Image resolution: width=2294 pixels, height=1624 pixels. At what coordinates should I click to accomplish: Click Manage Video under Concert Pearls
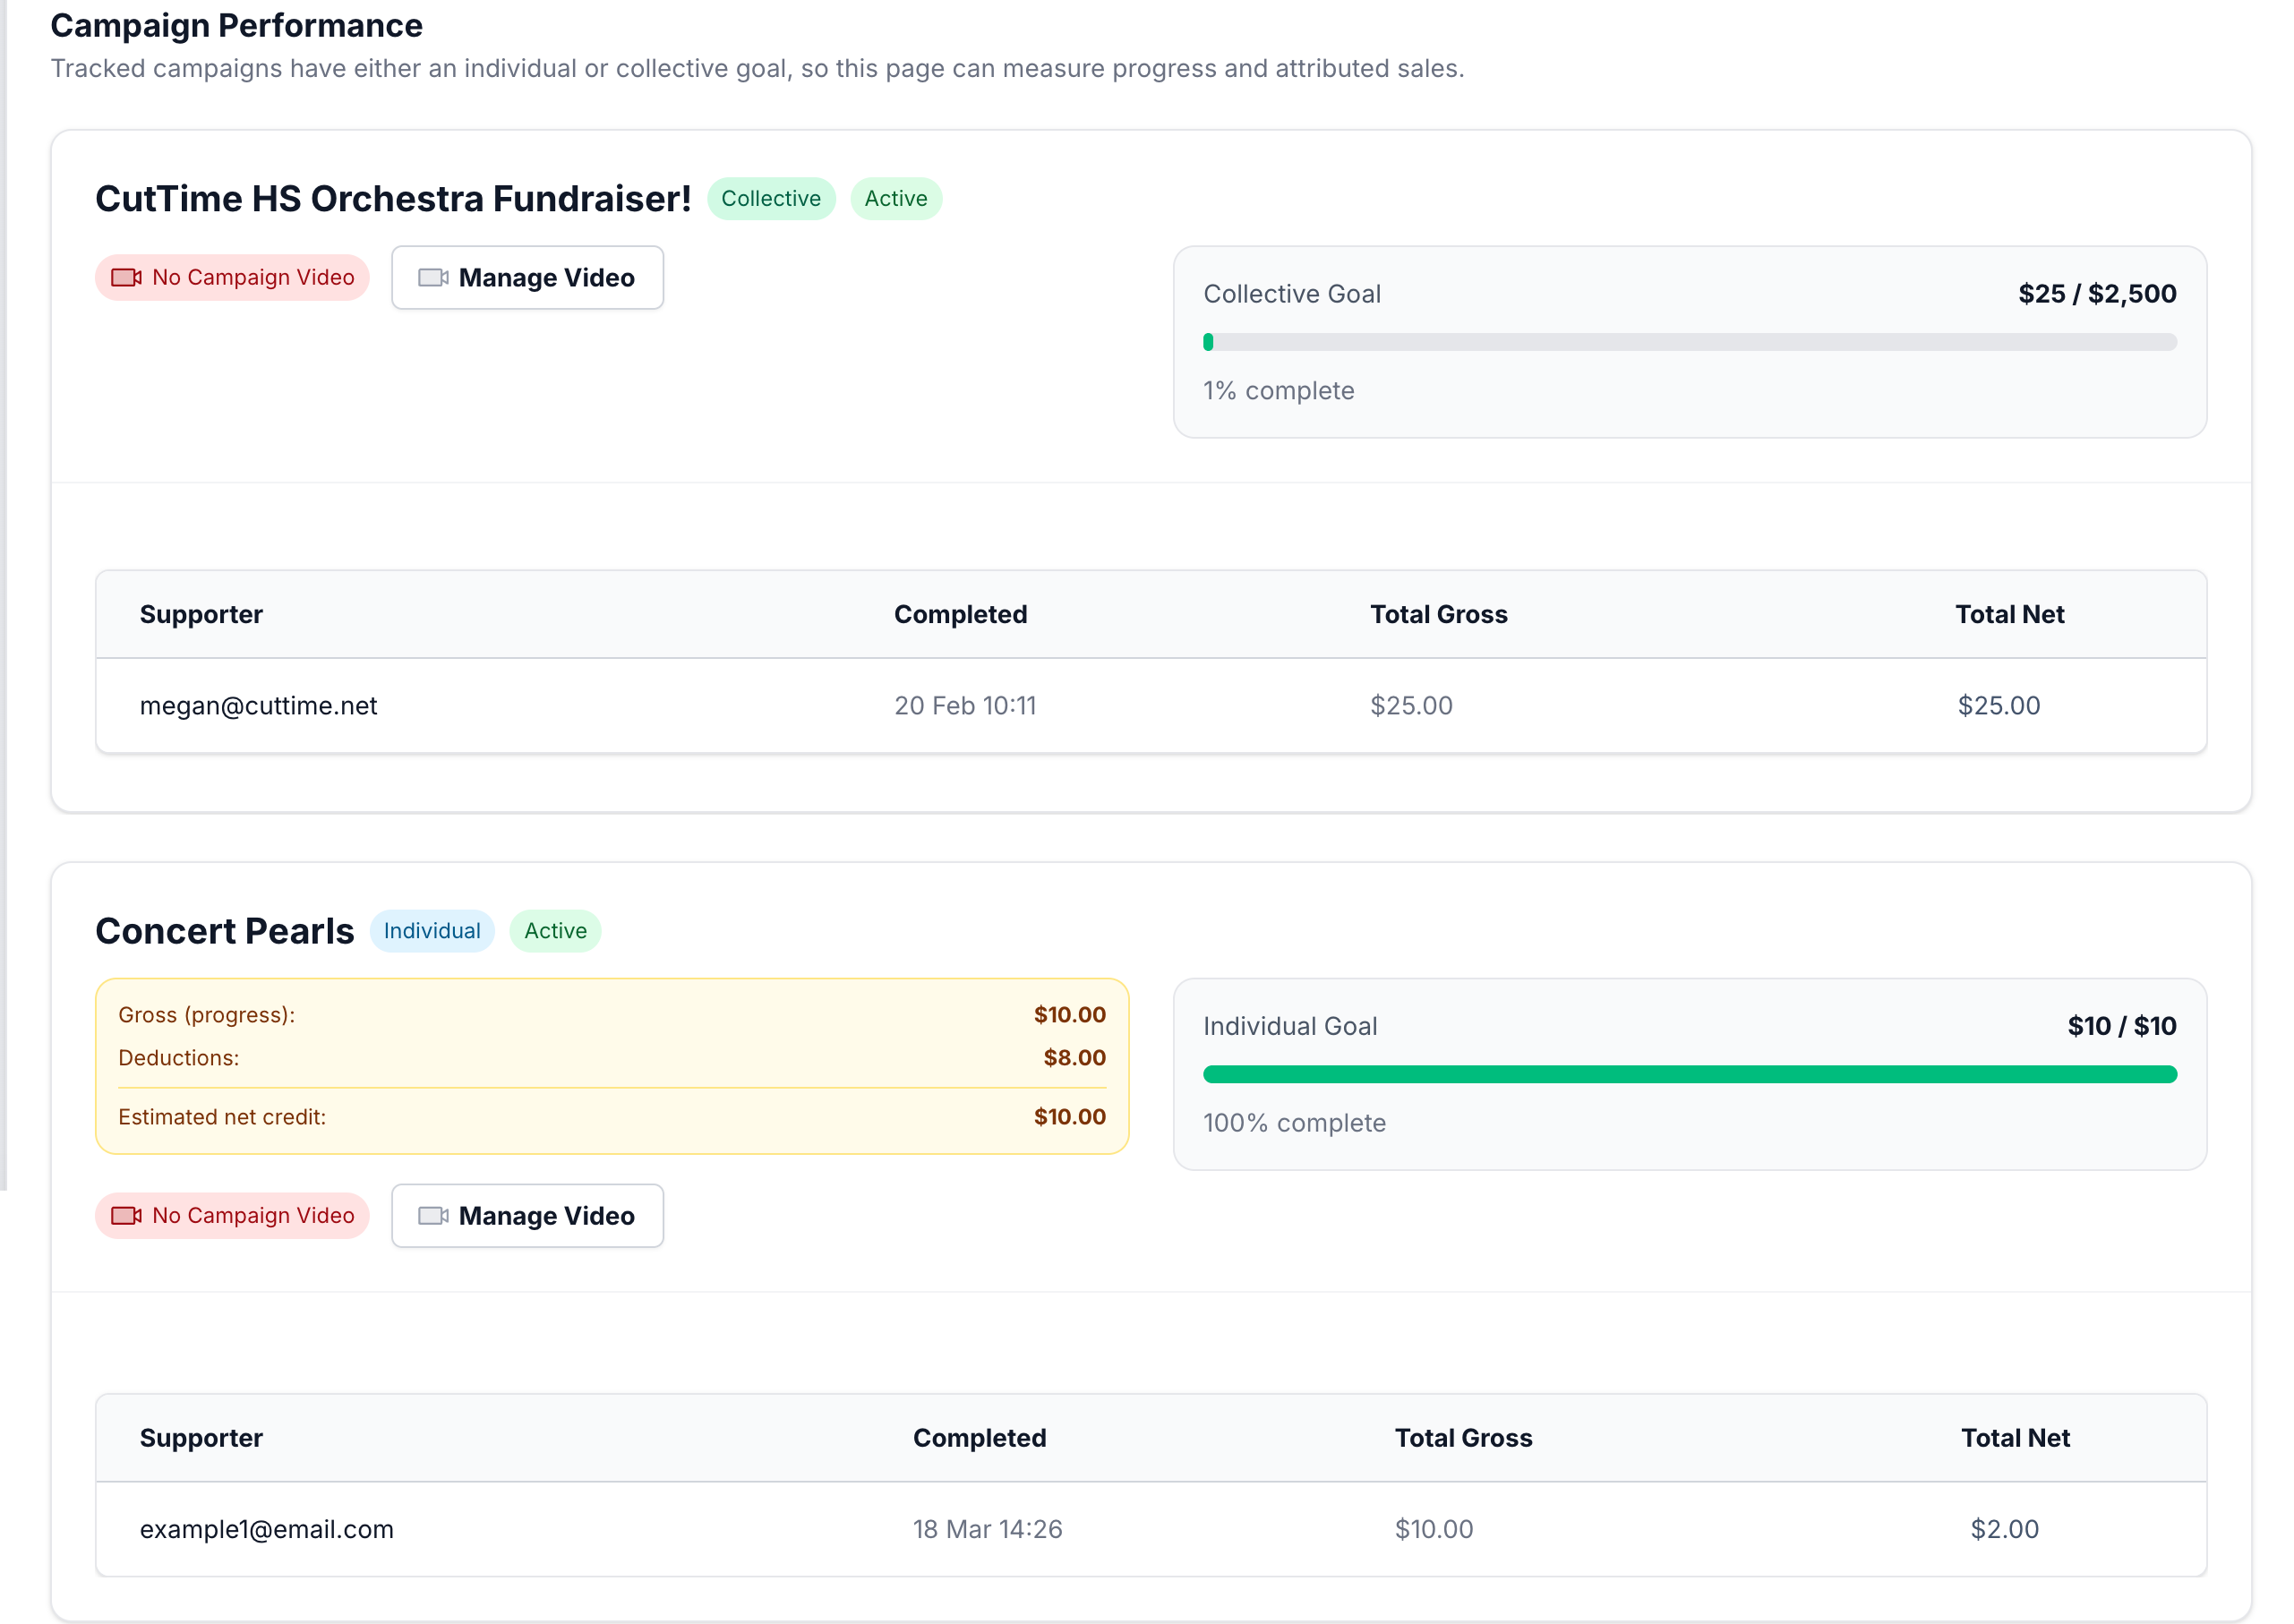[x=527, y=1215]
